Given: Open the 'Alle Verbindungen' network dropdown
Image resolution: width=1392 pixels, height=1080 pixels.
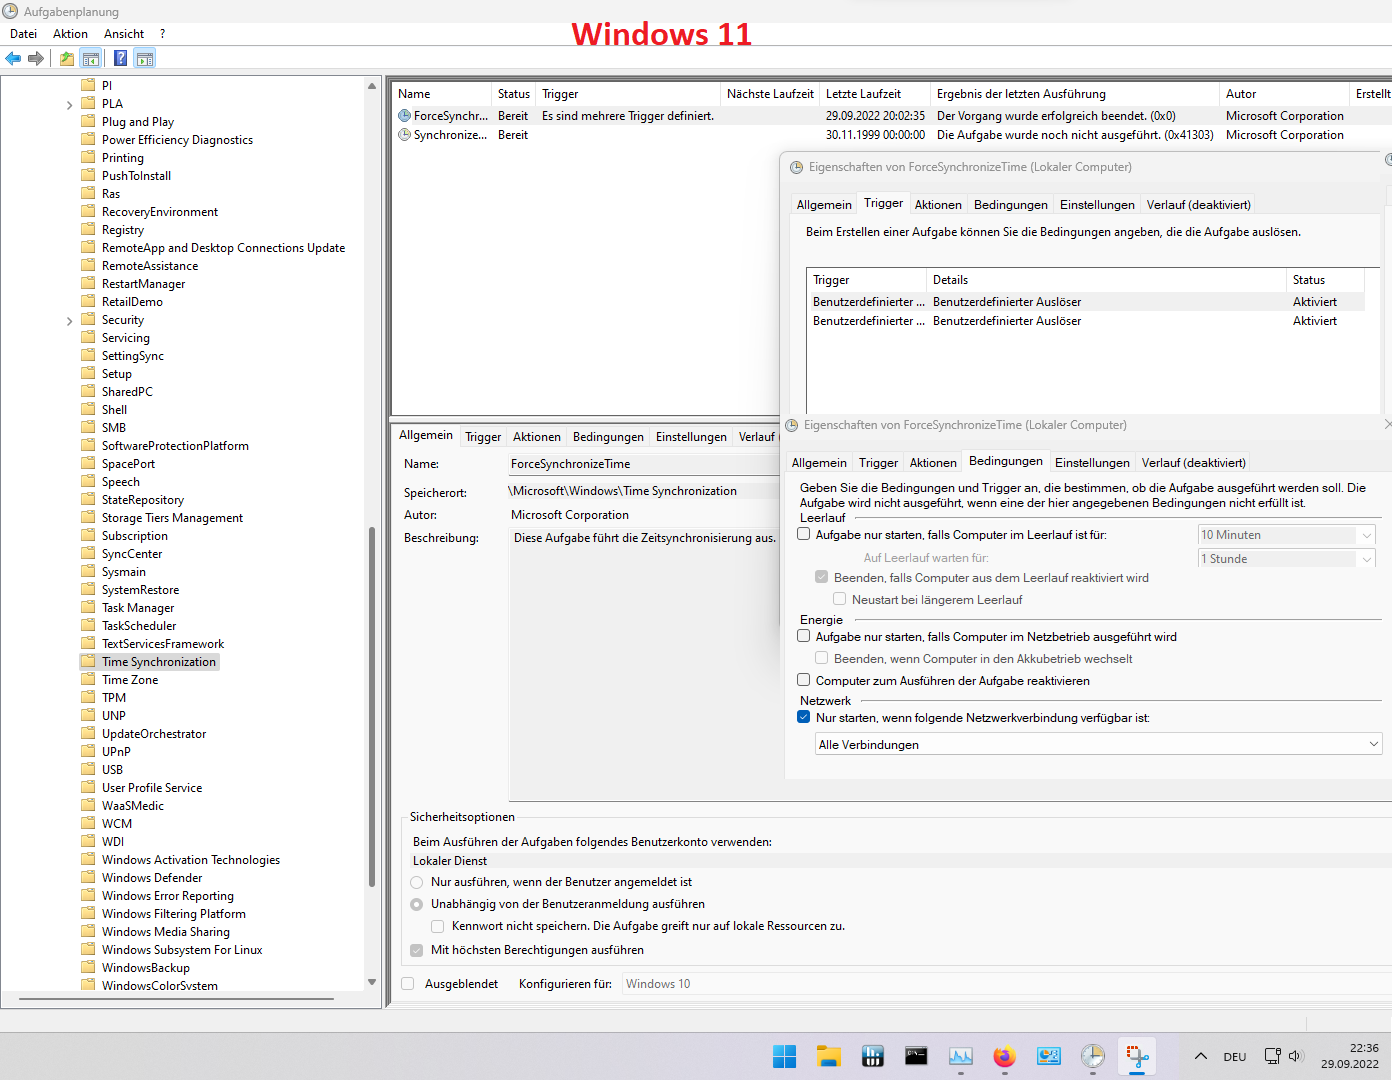Looking at the screenshot, I should [1099, 744].
